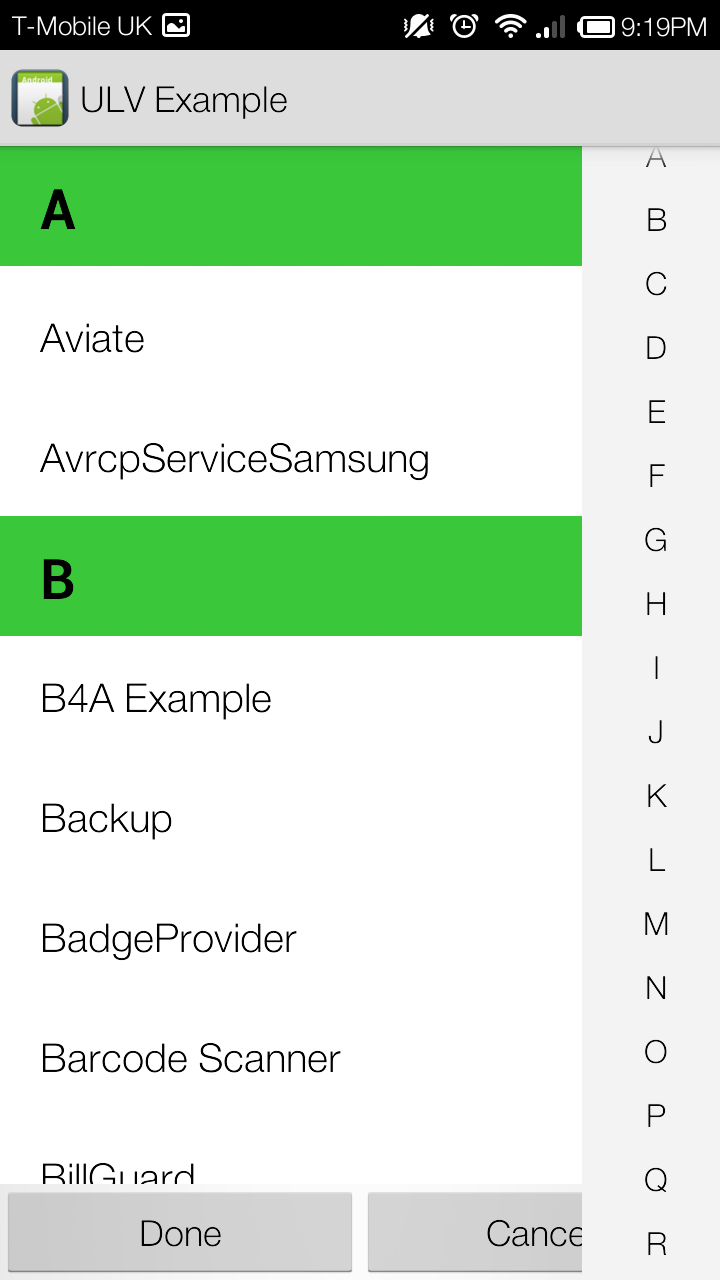Tap the ULV Example Android app icon
Image resolution: width=720 pixels, height=1280 pixels.
(x=40, y=99)
